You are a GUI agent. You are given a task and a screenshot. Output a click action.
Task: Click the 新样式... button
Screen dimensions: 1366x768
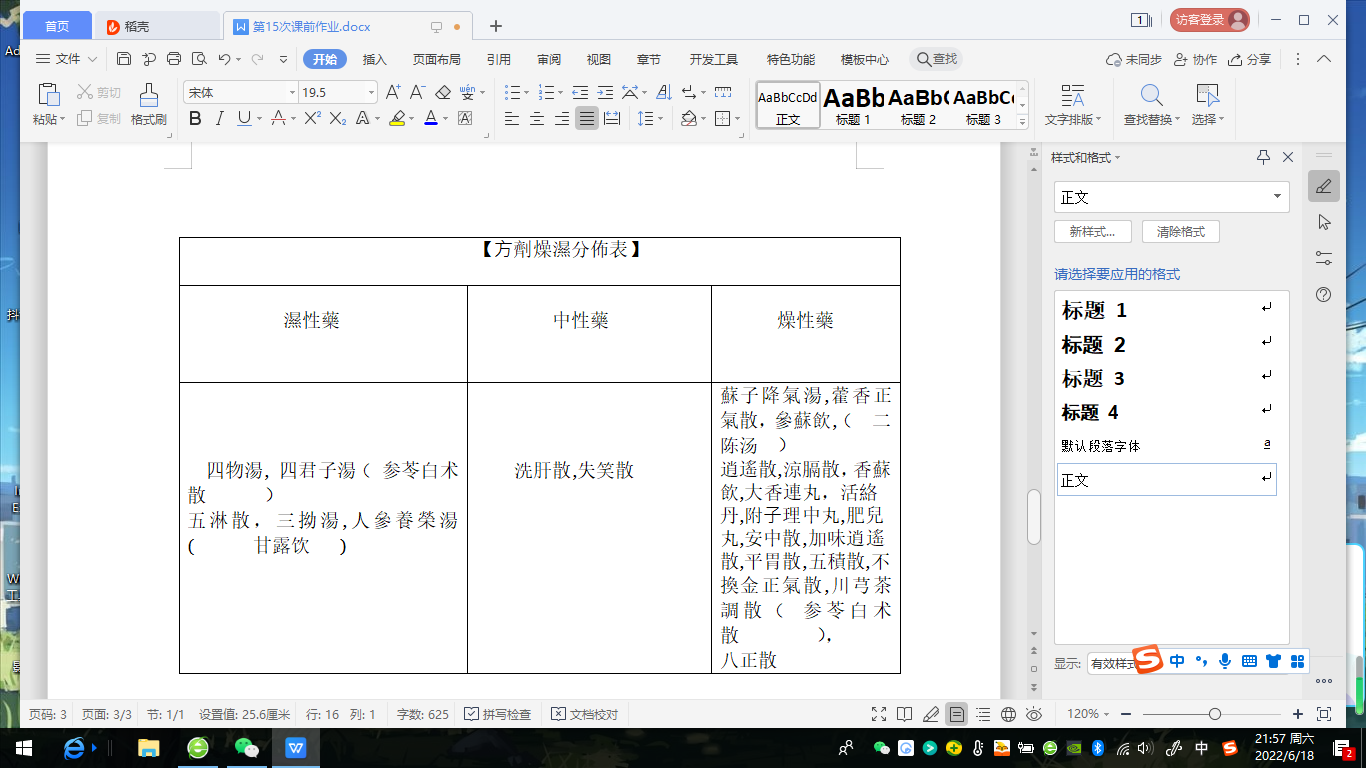tap(1093, 232)
